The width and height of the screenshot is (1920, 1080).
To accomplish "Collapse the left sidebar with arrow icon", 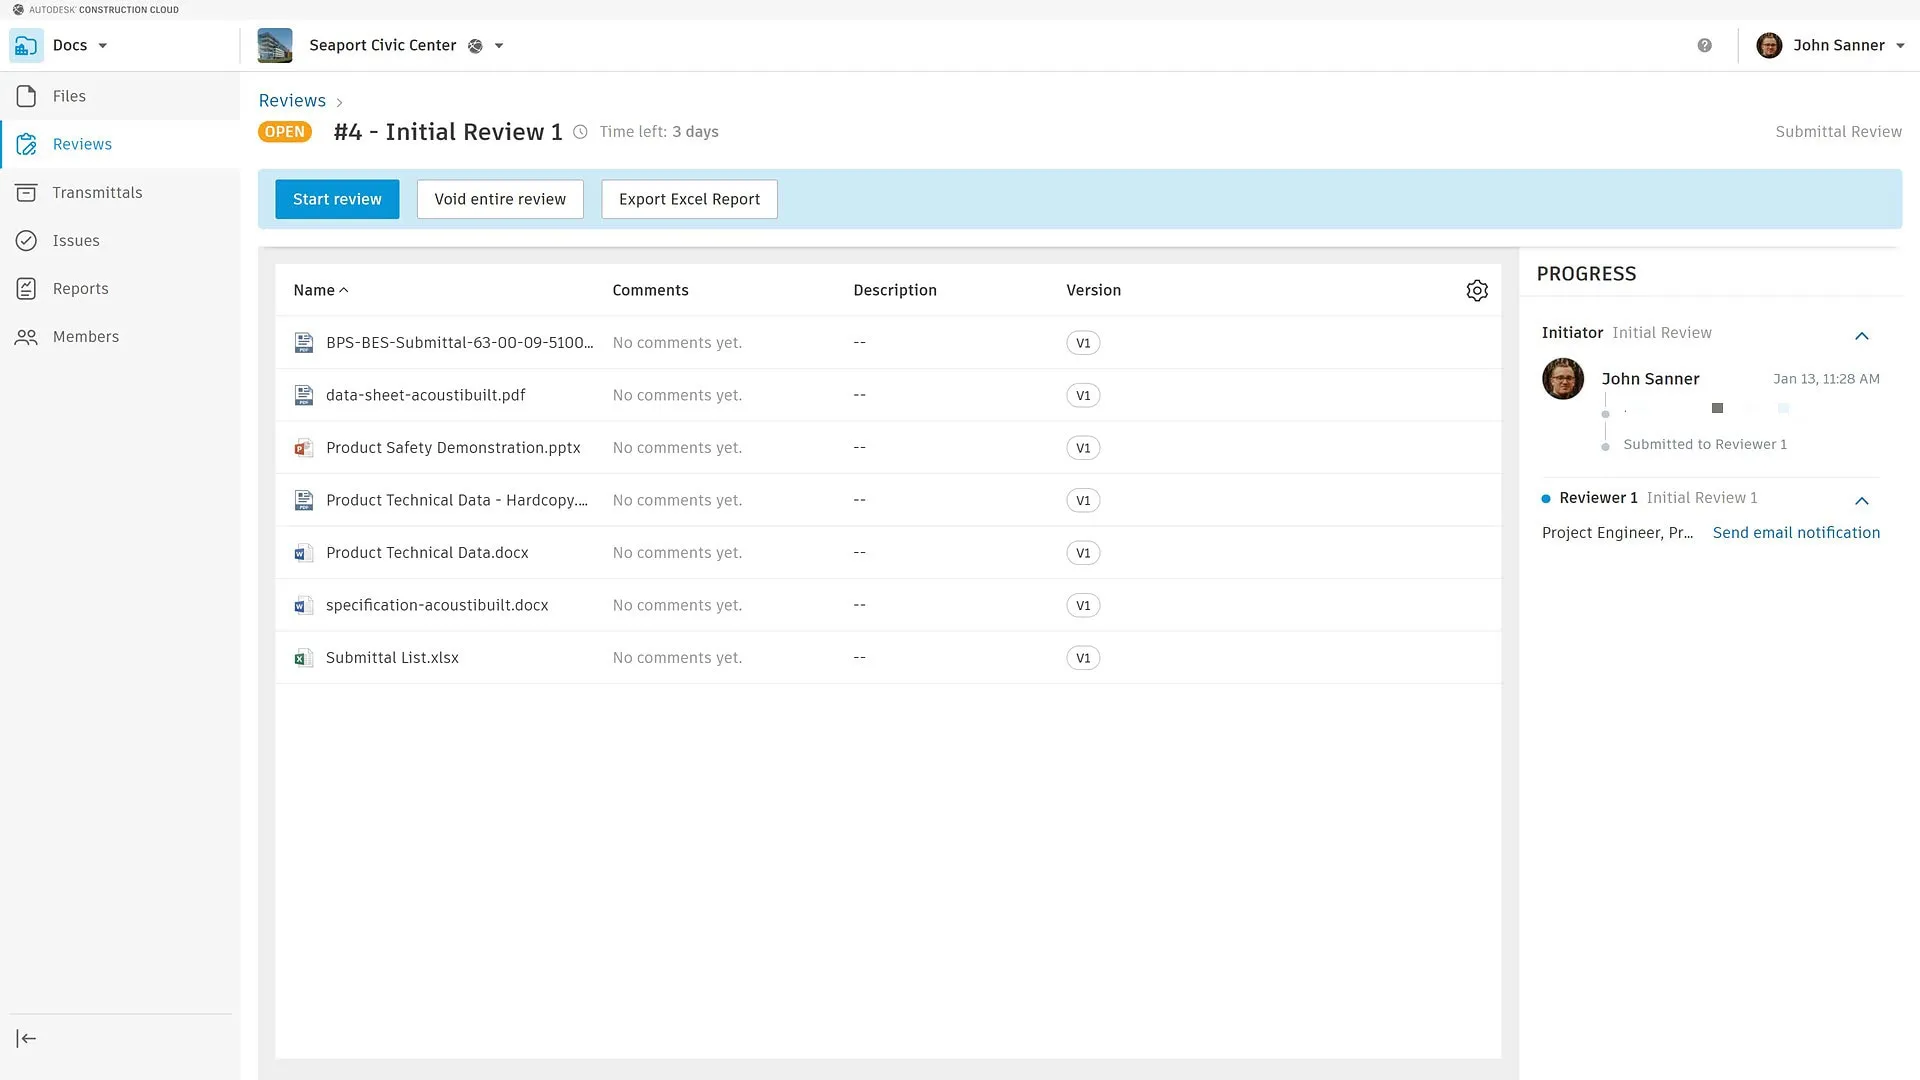I will pyautogui.click(x=27, y=1038).
